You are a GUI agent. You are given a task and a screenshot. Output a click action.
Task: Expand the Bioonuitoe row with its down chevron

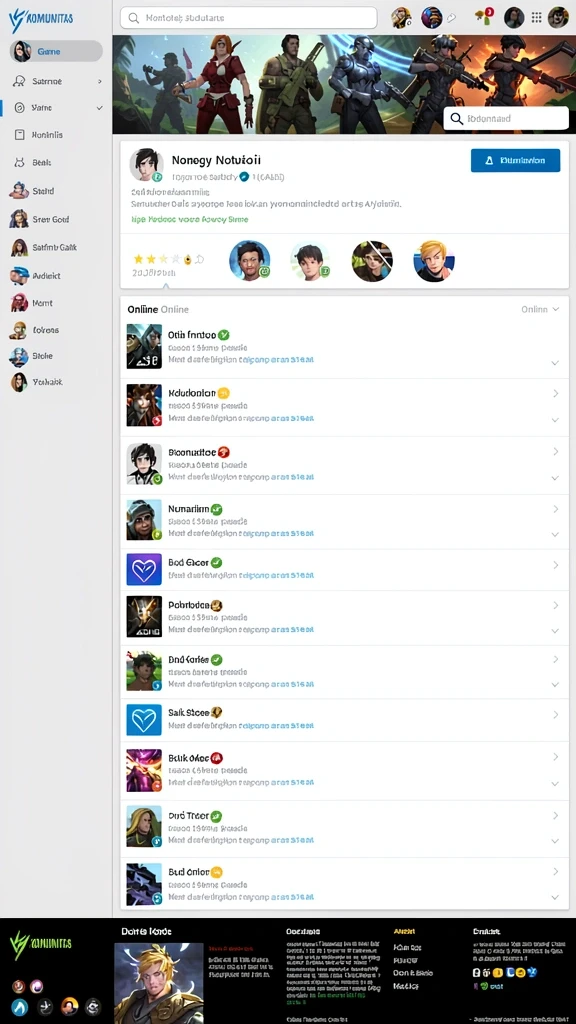click(x=555, y=478)
